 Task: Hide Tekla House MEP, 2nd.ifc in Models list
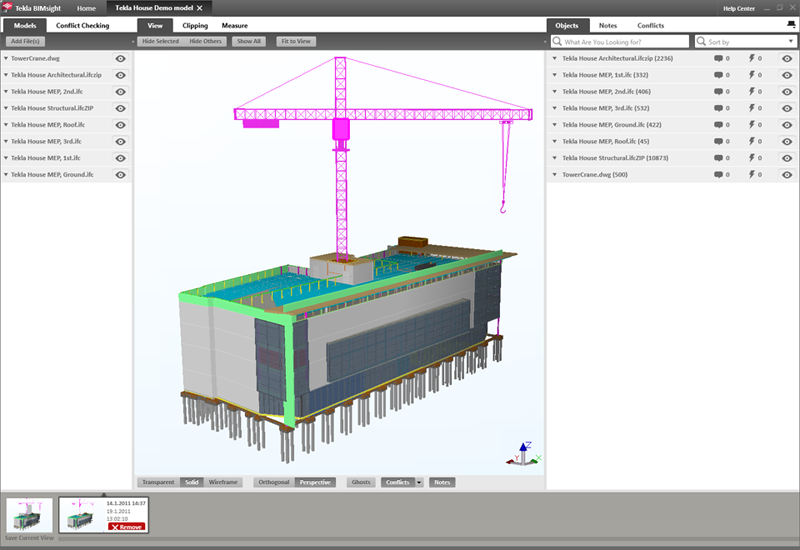(120, 92)
